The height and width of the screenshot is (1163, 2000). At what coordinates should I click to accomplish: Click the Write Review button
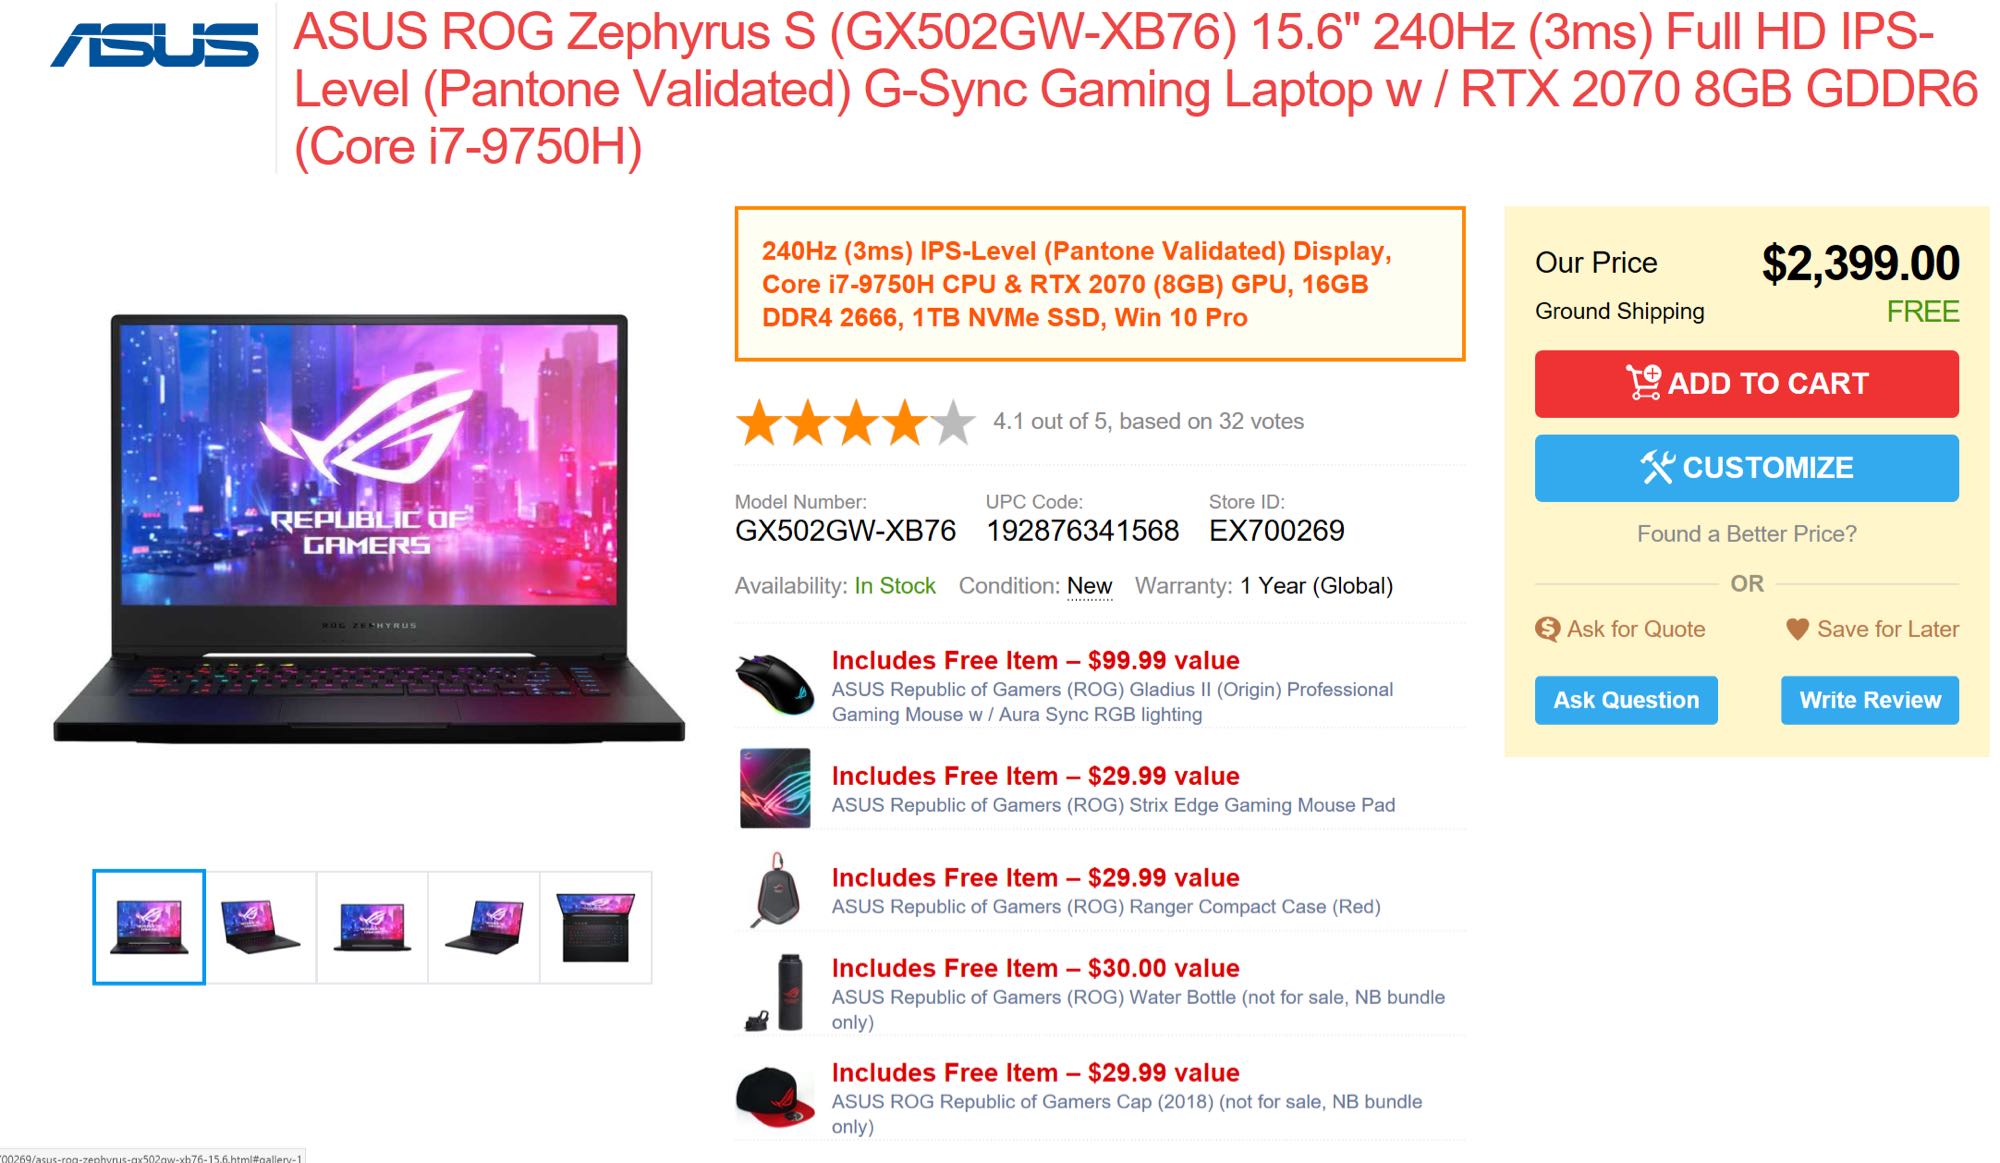pyautogui.click(x=1869, y=700)
